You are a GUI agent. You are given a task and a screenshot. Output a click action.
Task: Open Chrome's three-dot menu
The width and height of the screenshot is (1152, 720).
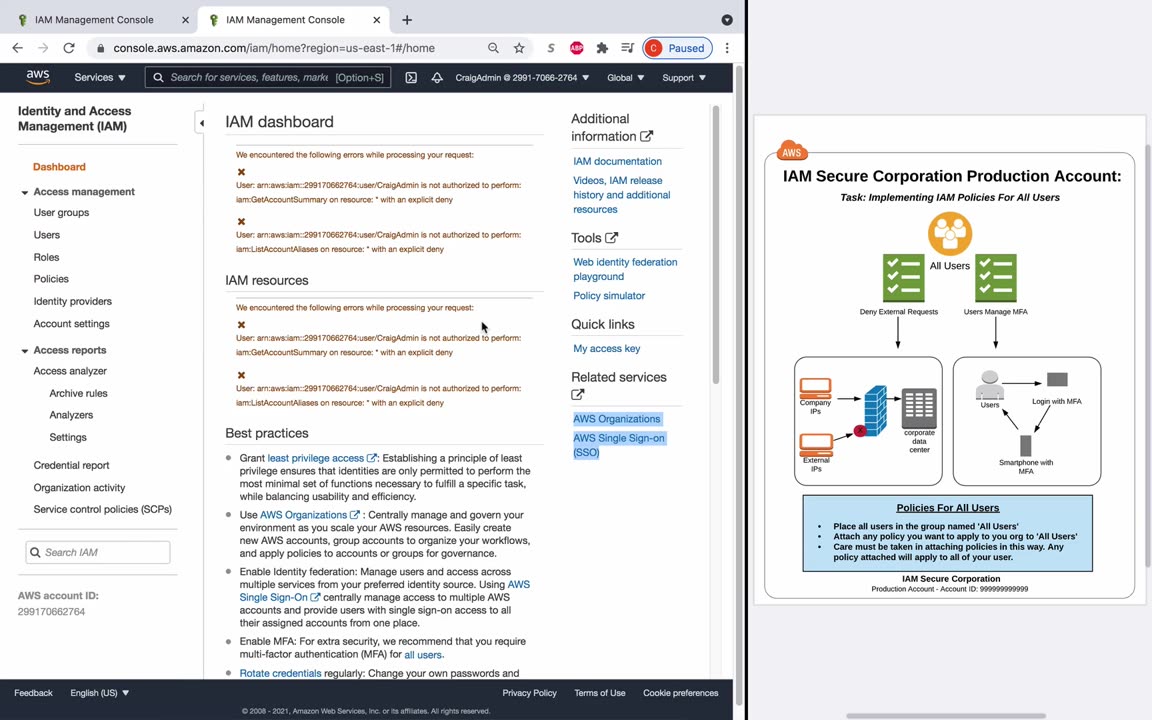point(727,48)
